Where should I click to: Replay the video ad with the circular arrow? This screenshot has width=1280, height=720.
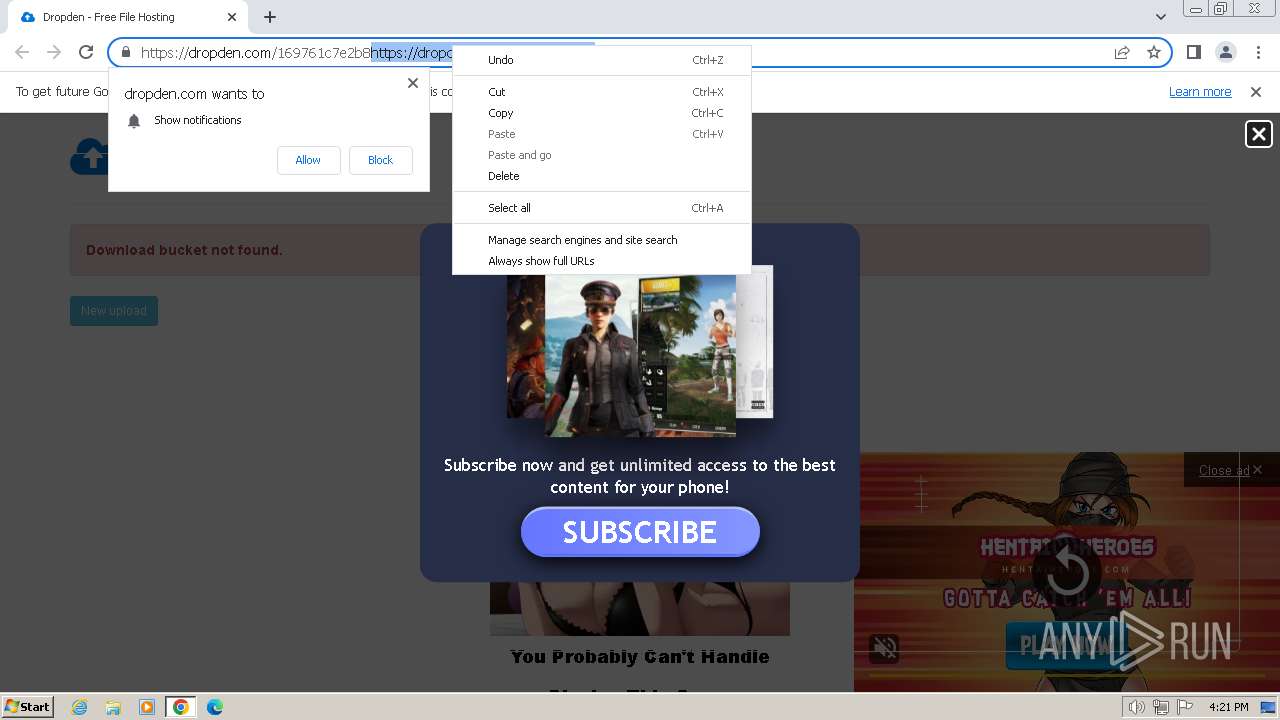(x=1066, y=572)
